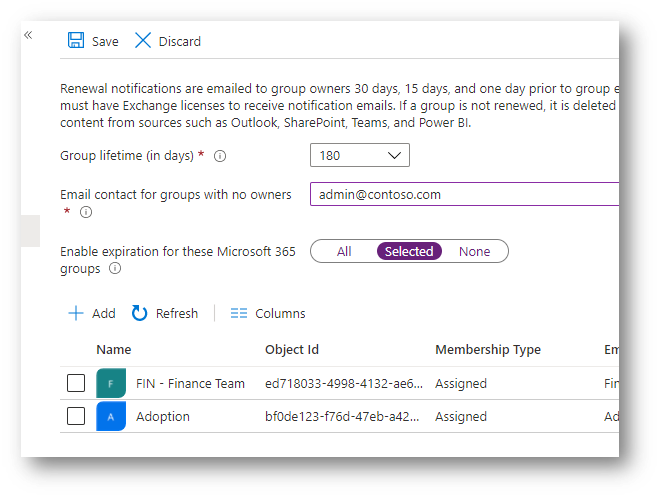Collapse the side panel with double chevron
661x499 pixels.
coord(28,35)
